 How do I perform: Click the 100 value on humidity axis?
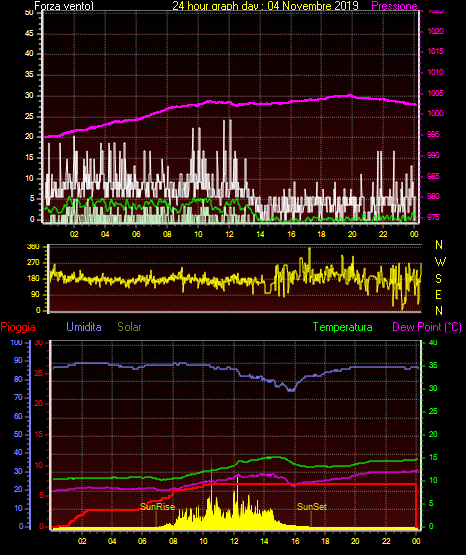(x=16, y=342)
